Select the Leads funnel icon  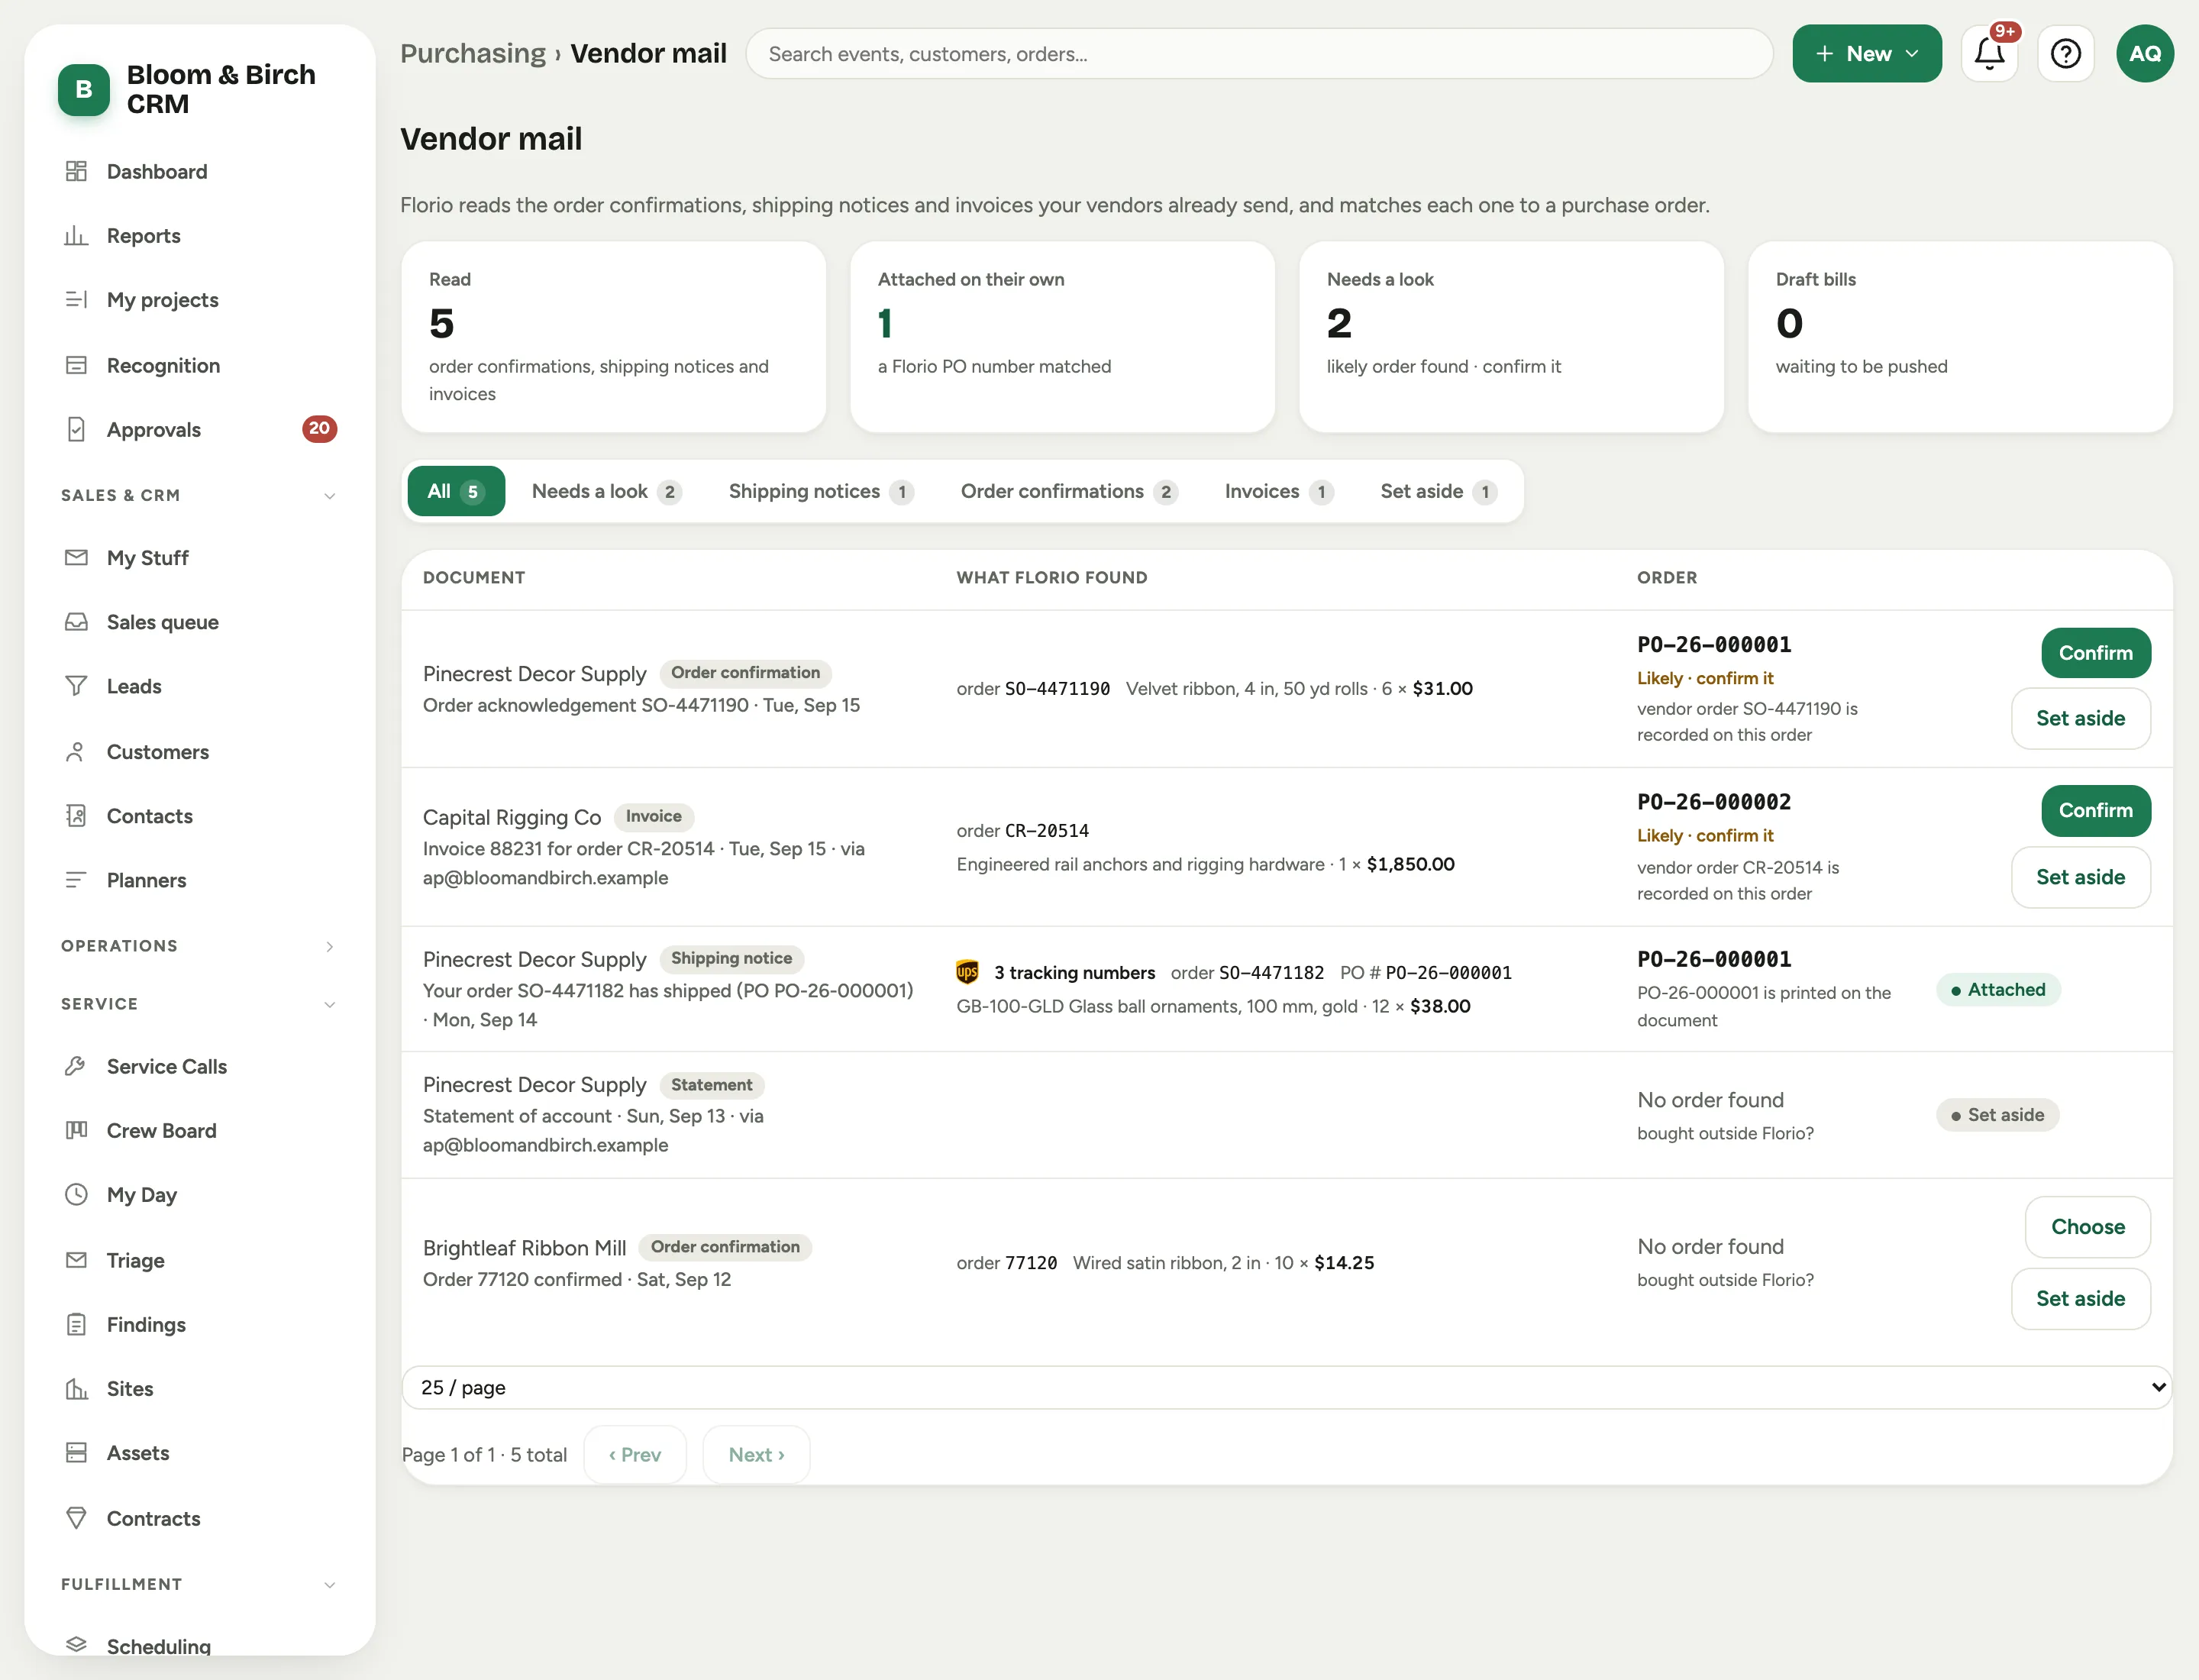(76, 686)
